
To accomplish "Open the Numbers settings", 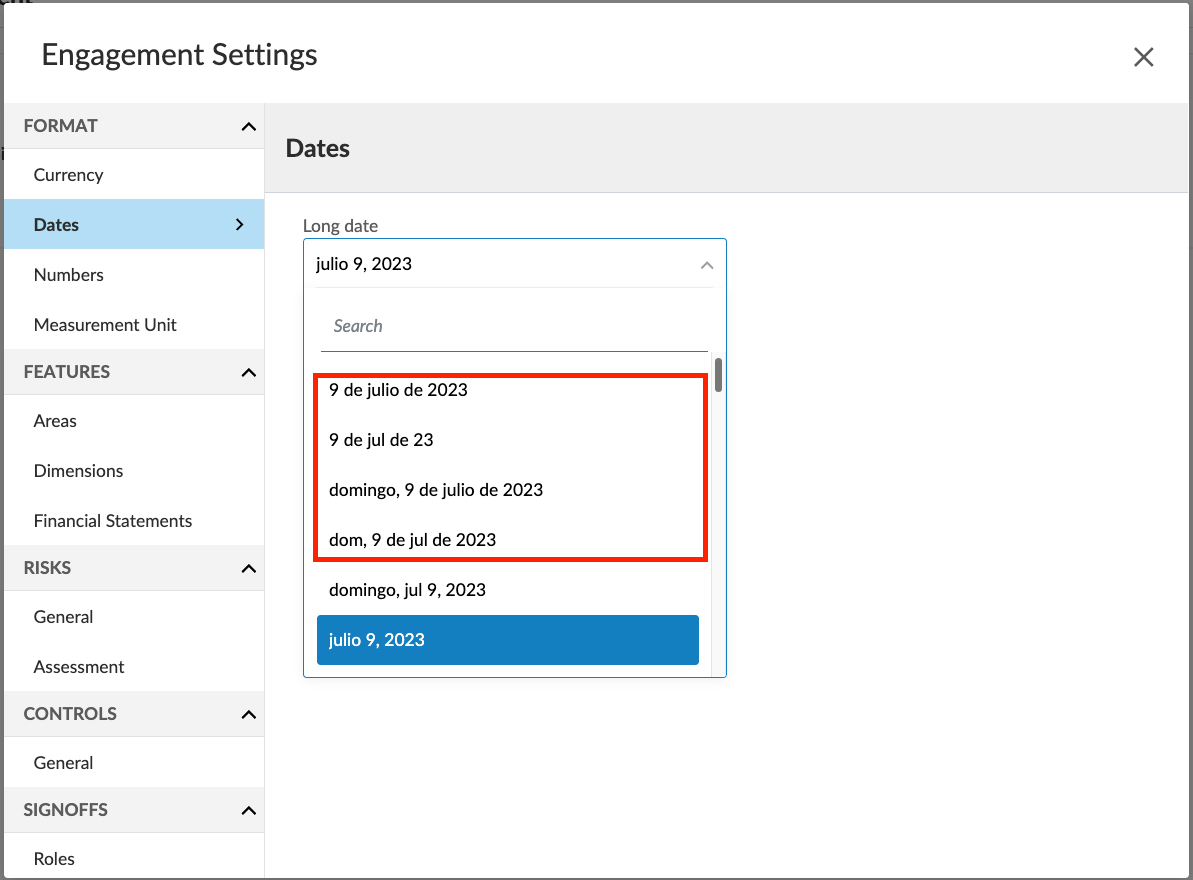I will (x=134, y=275).
